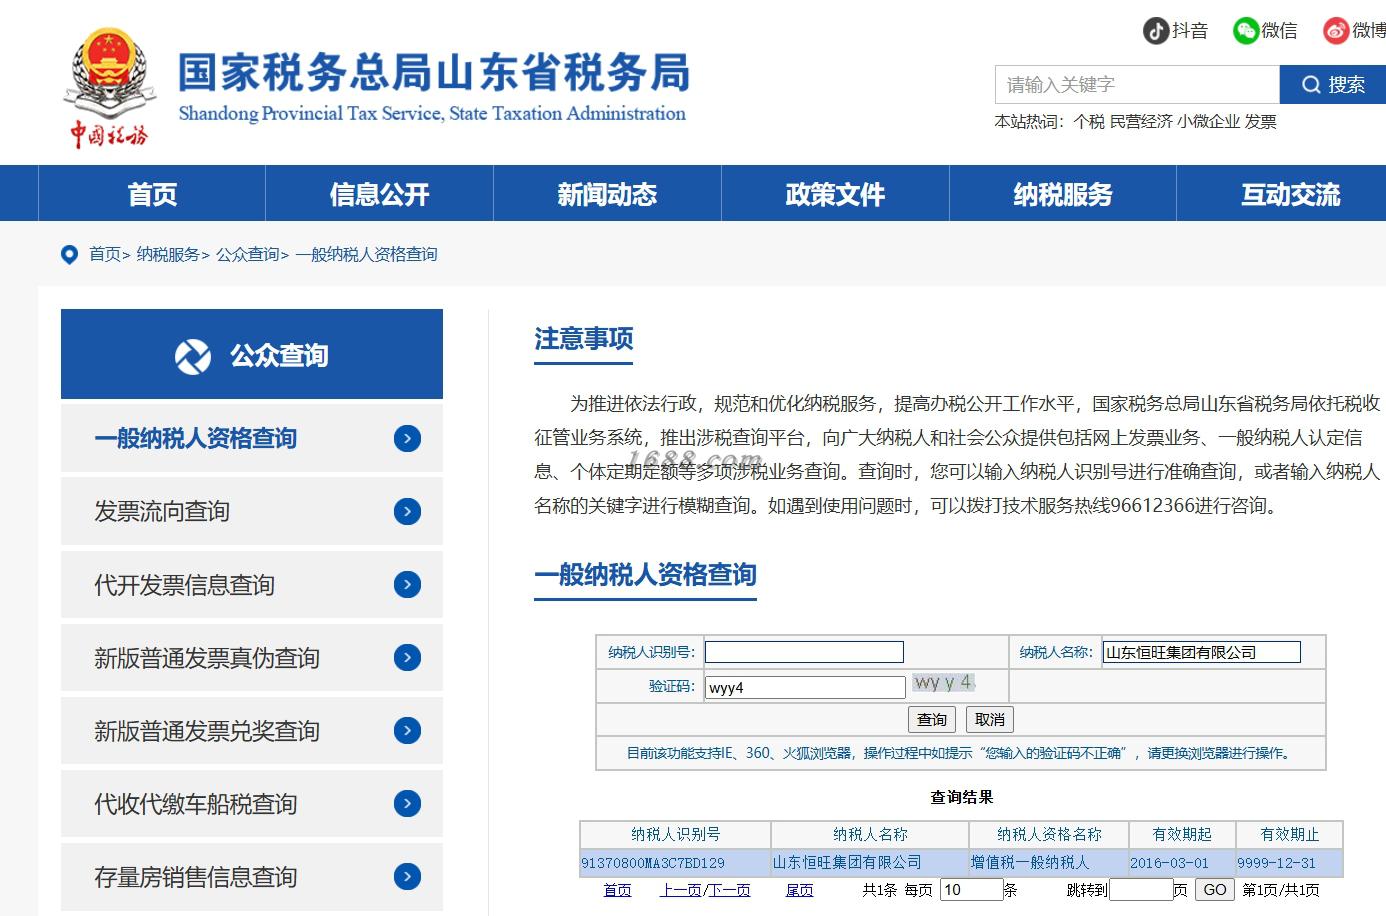Click hot word 民营经济
Screen dimensions: 1386x916
(1141, 122)
